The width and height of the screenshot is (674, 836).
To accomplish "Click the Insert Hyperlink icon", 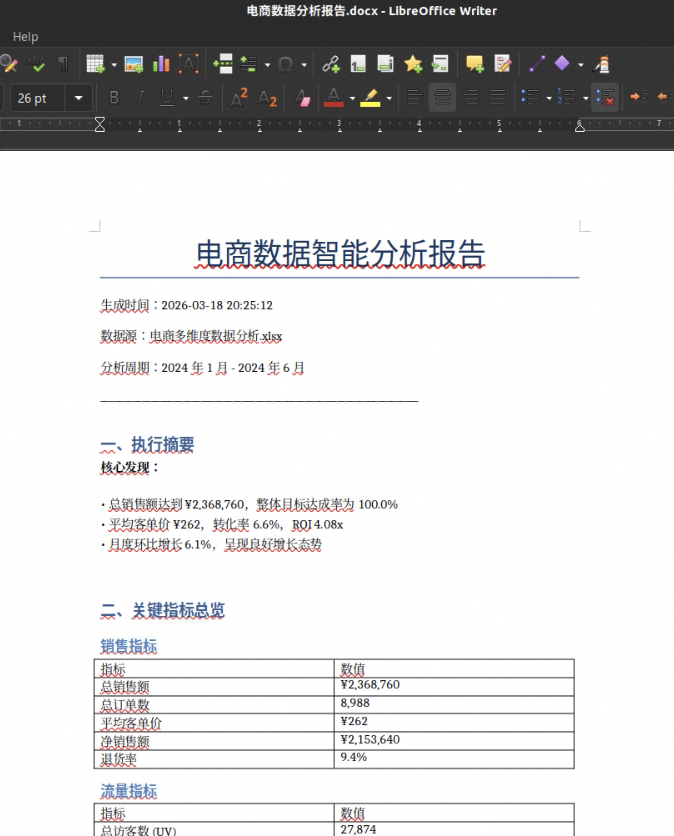I will point(331,65).
